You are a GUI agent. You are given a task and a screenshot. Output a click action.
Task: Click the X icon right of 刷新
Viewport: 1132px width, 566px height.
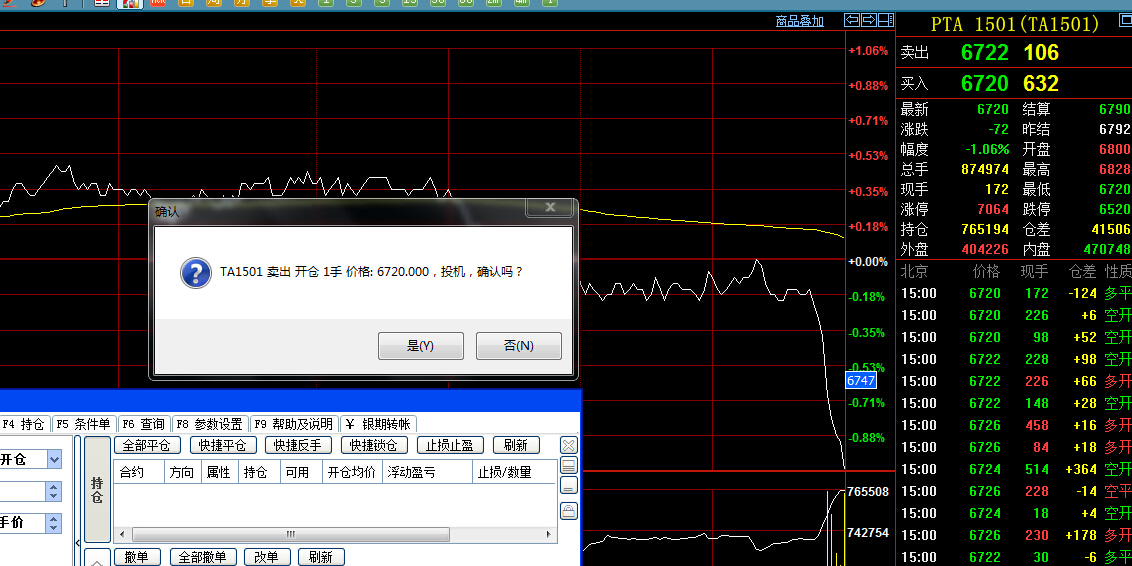coord(568,445)
